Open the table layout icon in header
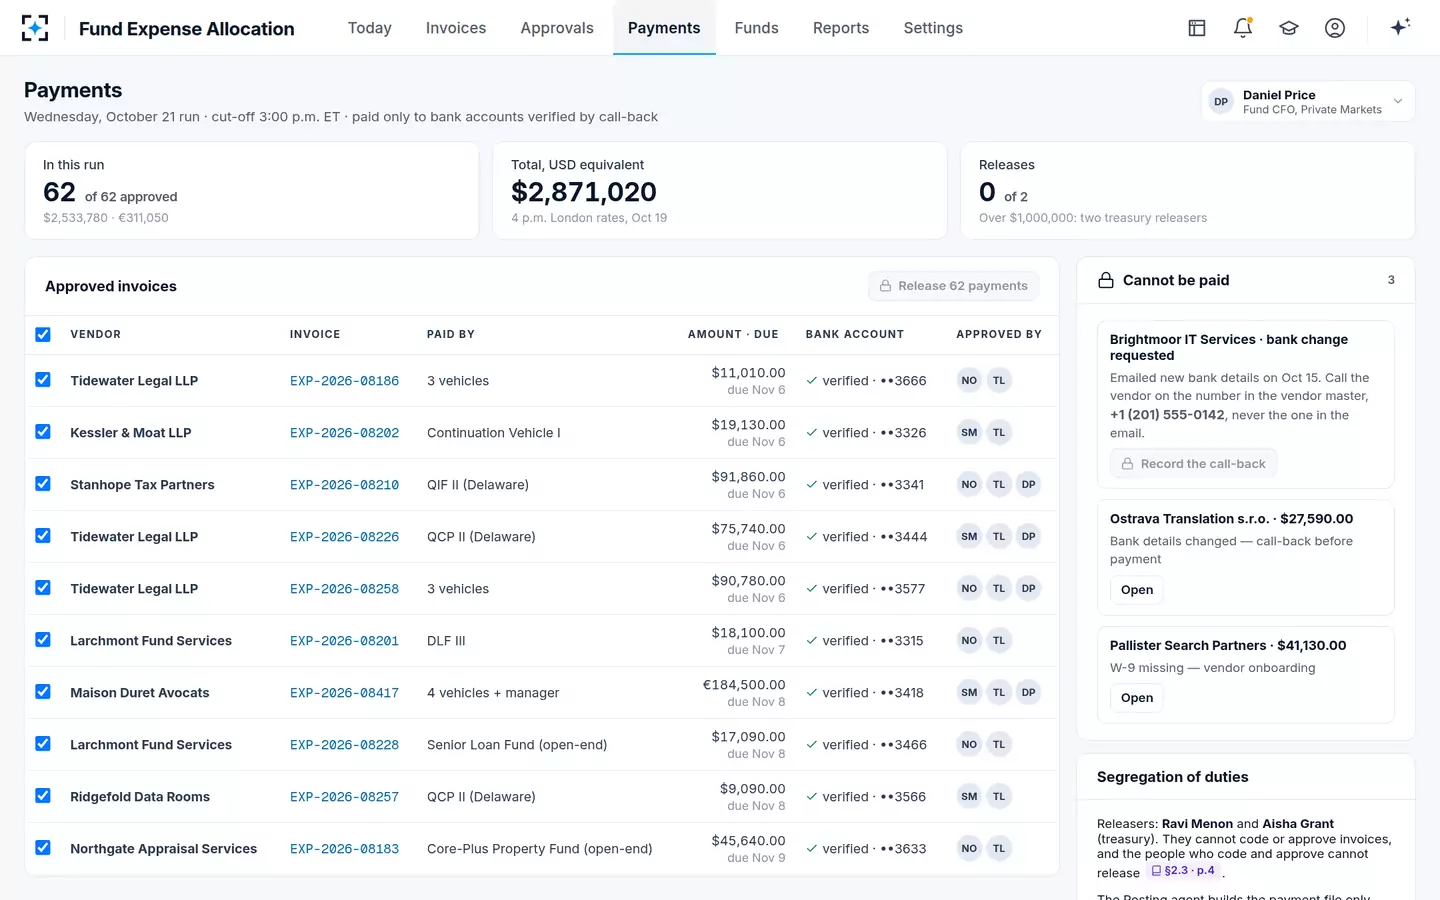Screen dimensions: 1440x900 1197,28
